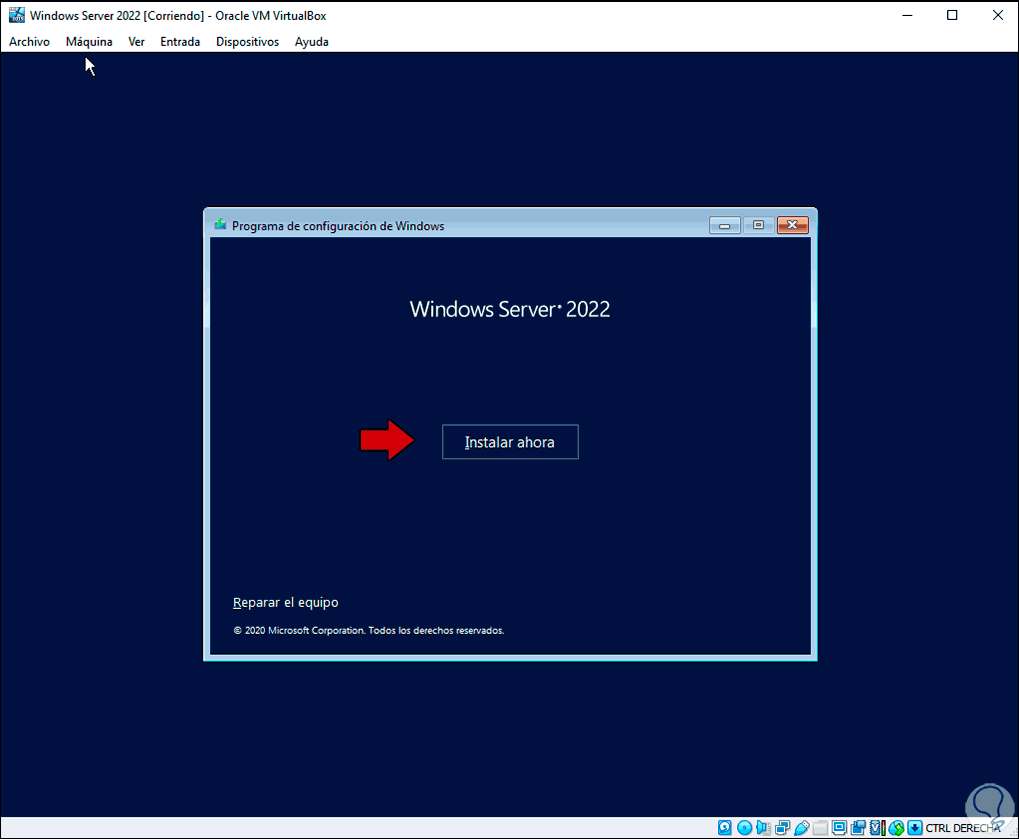Open the Dispositivos menu
1019x839 pixels.
247,42
